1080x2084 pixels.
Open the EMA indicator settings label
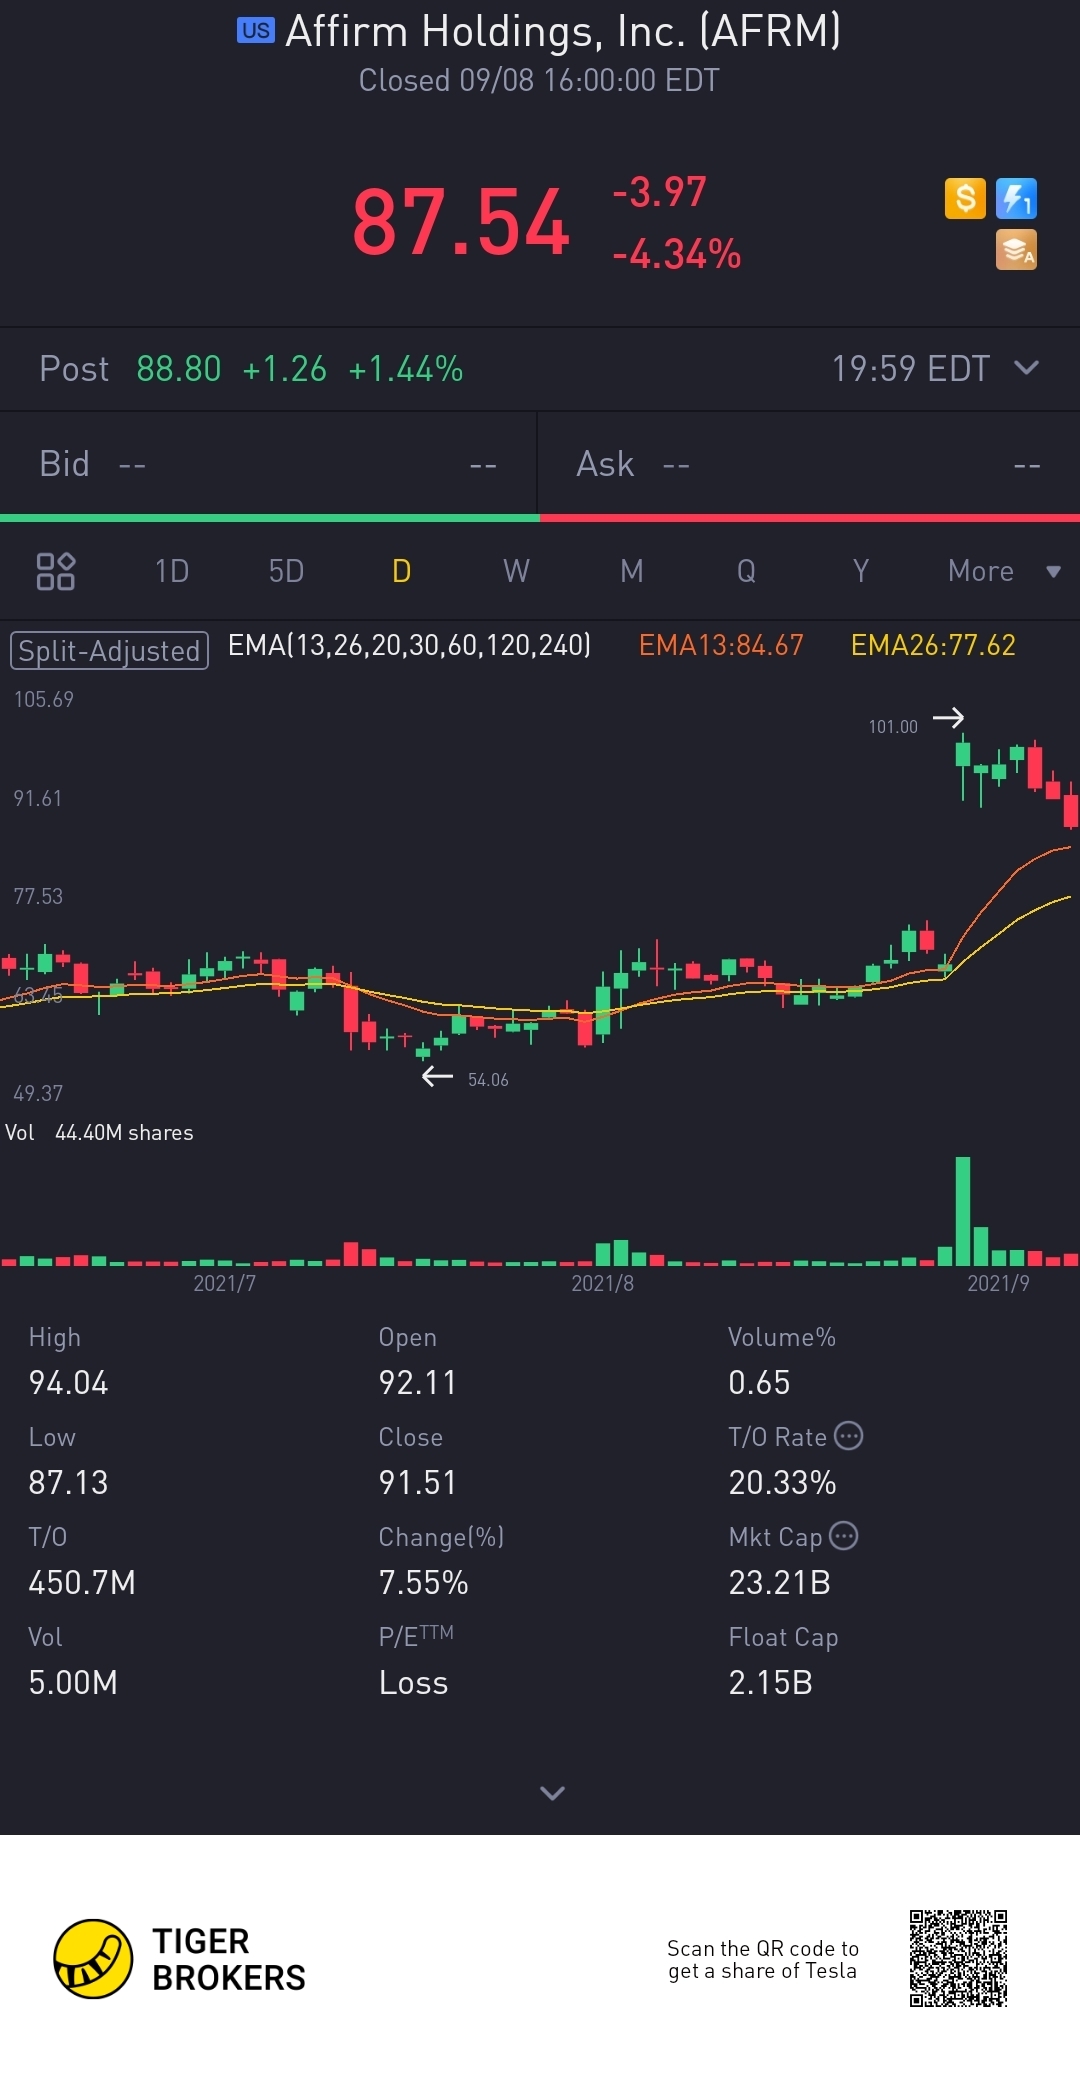click(x=409, y=645)
